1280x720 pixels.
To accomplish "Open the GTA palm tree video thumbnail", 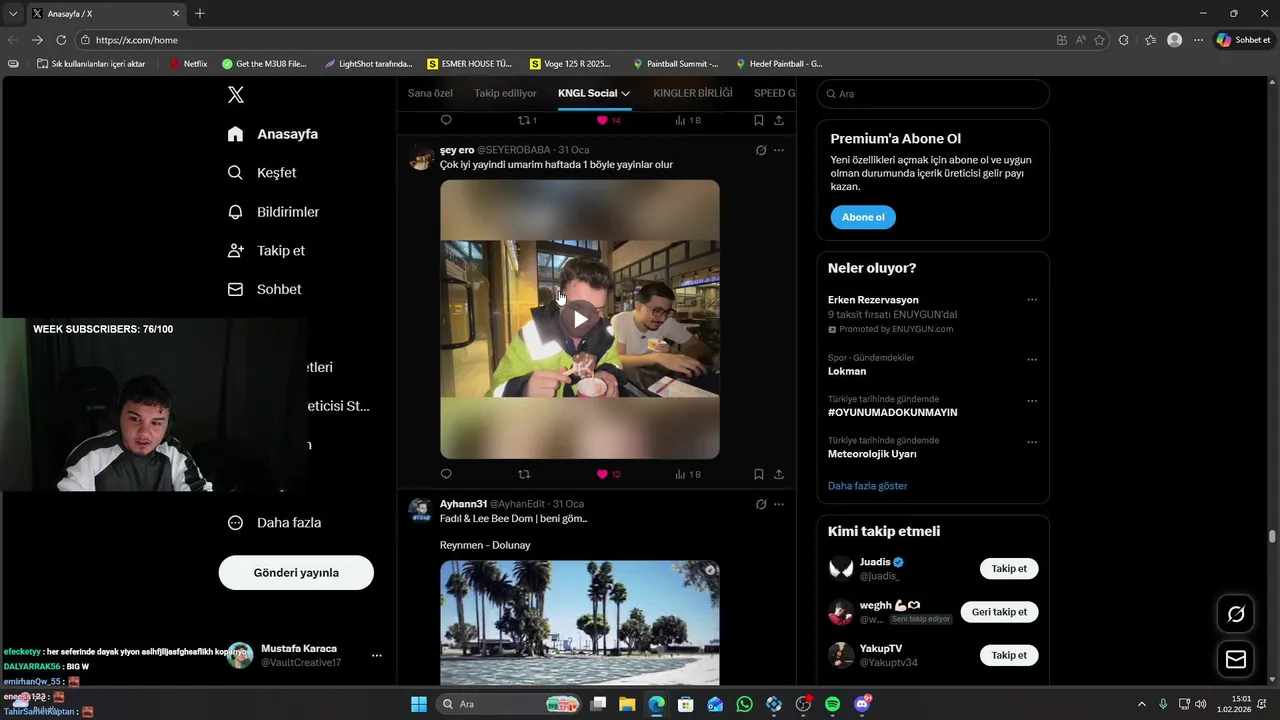I will 580,623.
